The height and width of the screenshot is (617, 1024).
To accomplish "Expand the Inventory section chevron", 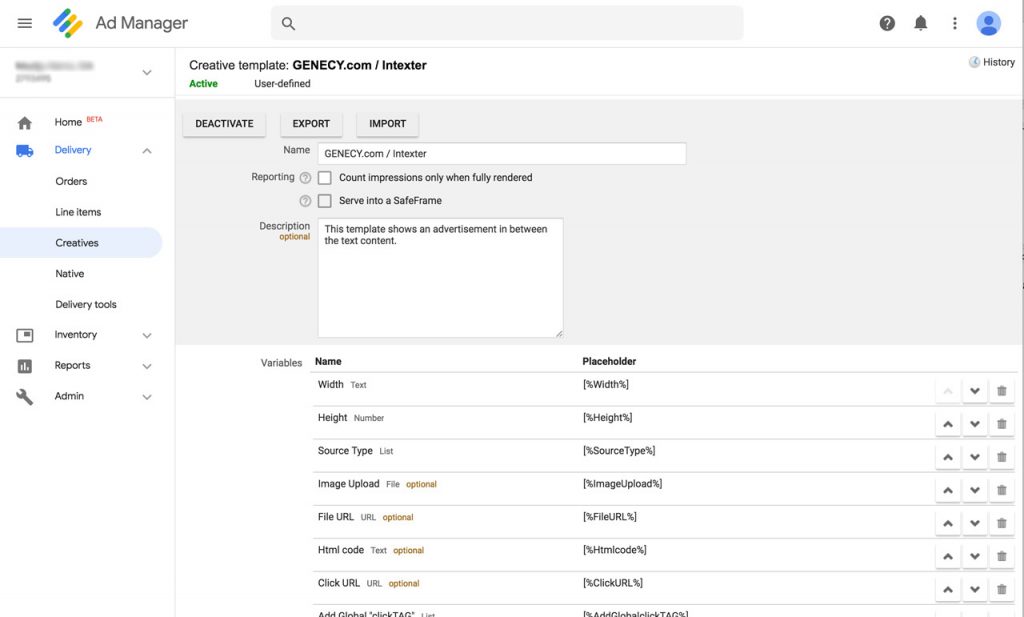I will point(147,336).
